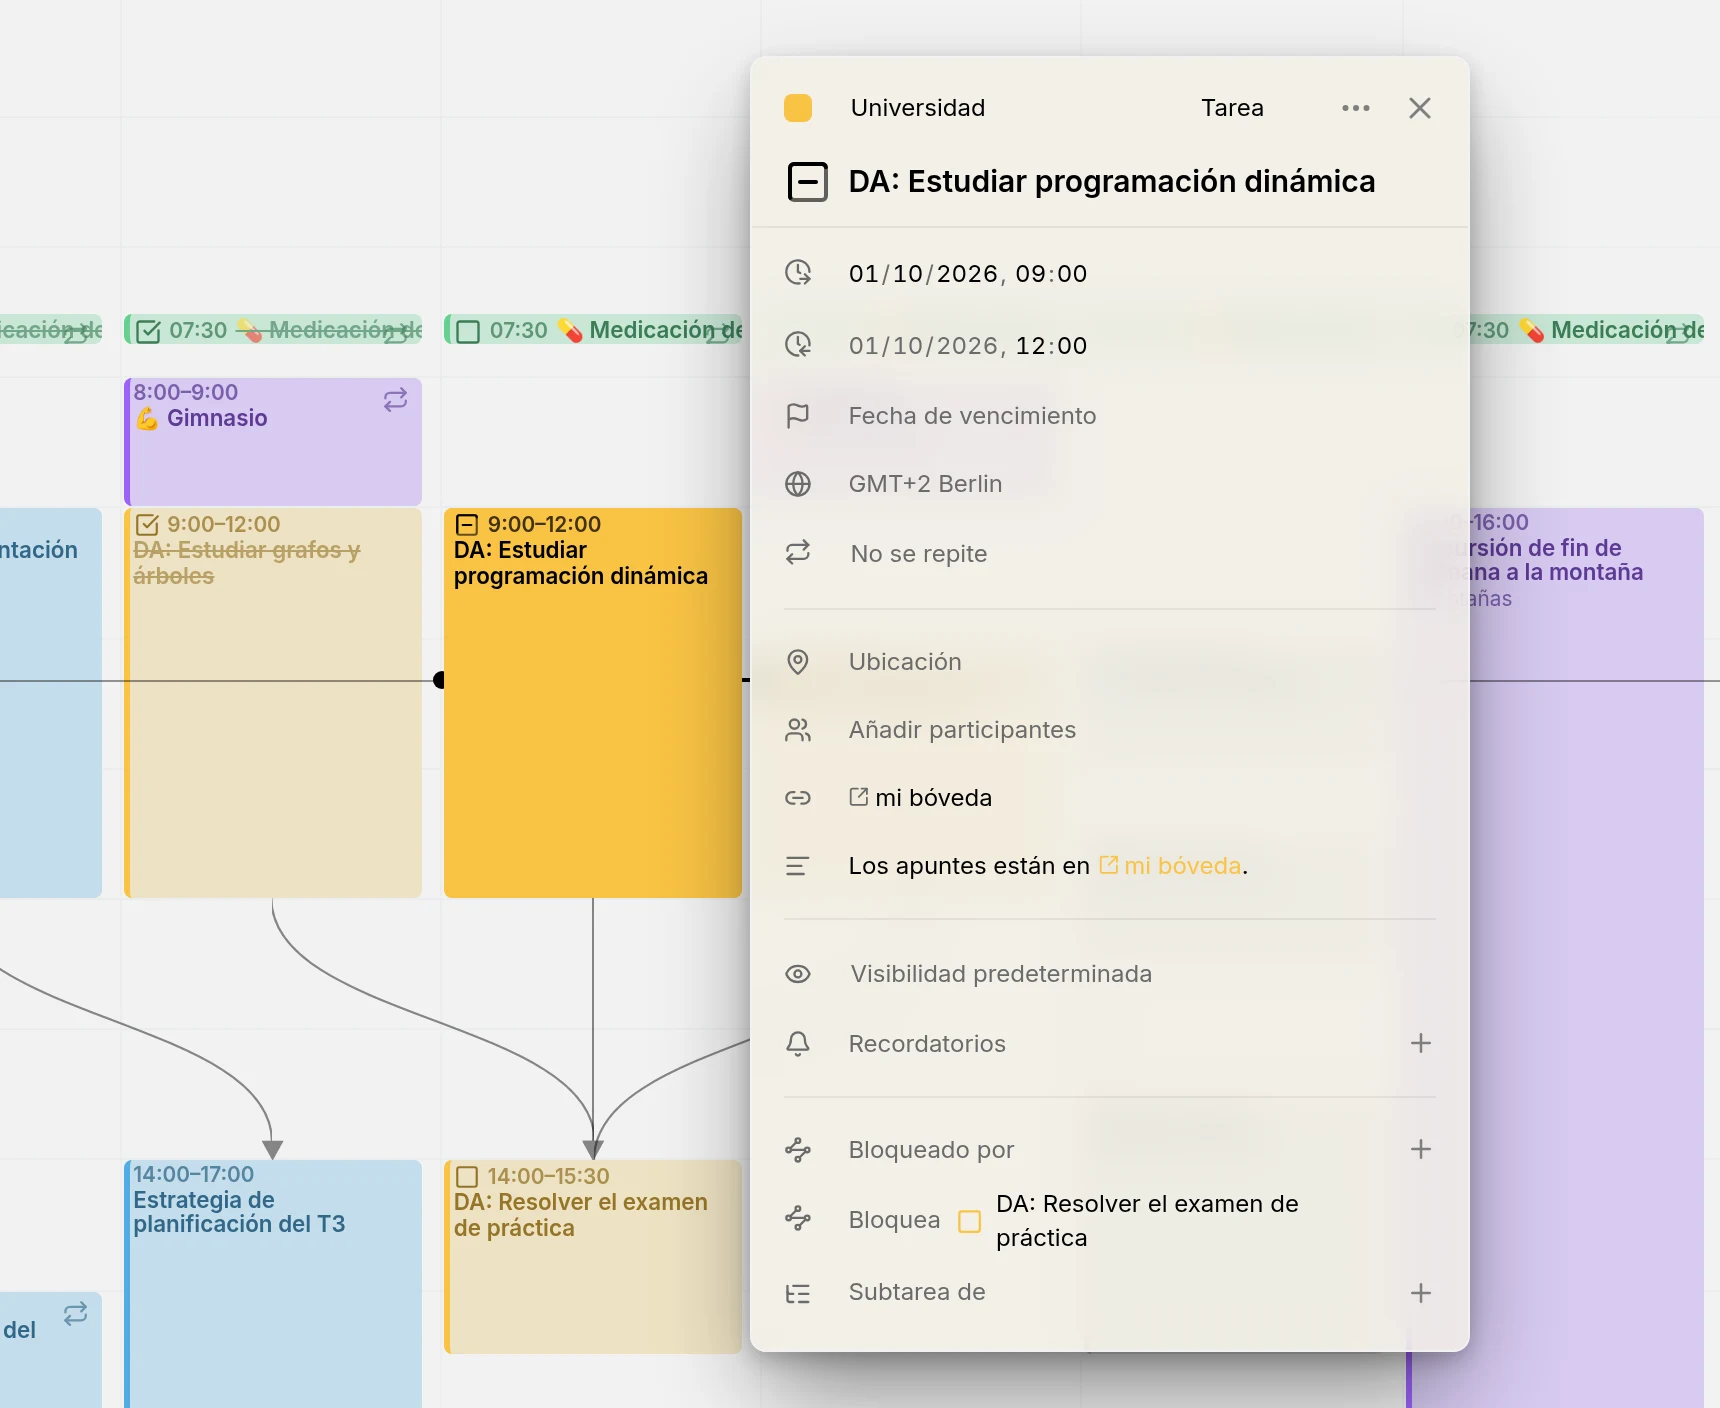Set Fecha de vencimiento due date

coord(972,416)
